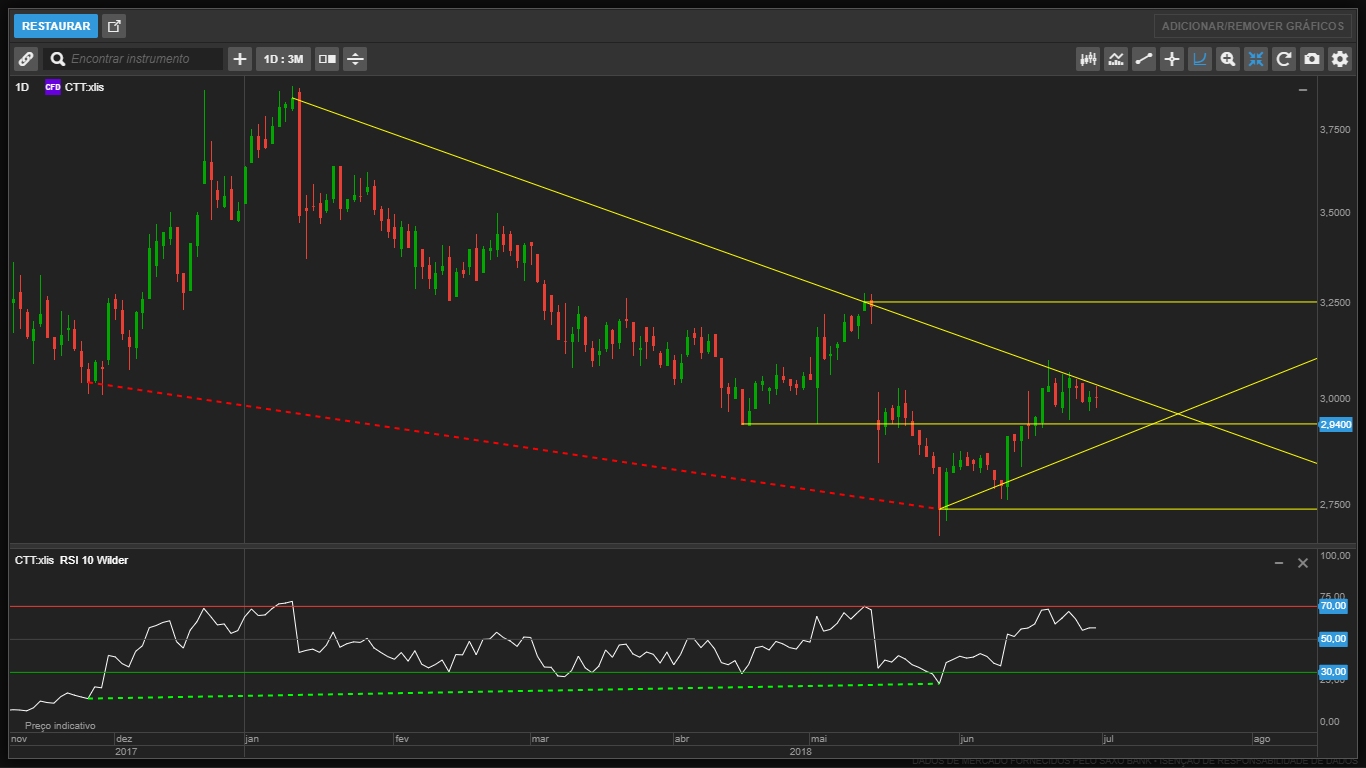This screenshot has width=1366, height=768.
Task: Click the mai label on the time axis
Action: coord(819,739)
